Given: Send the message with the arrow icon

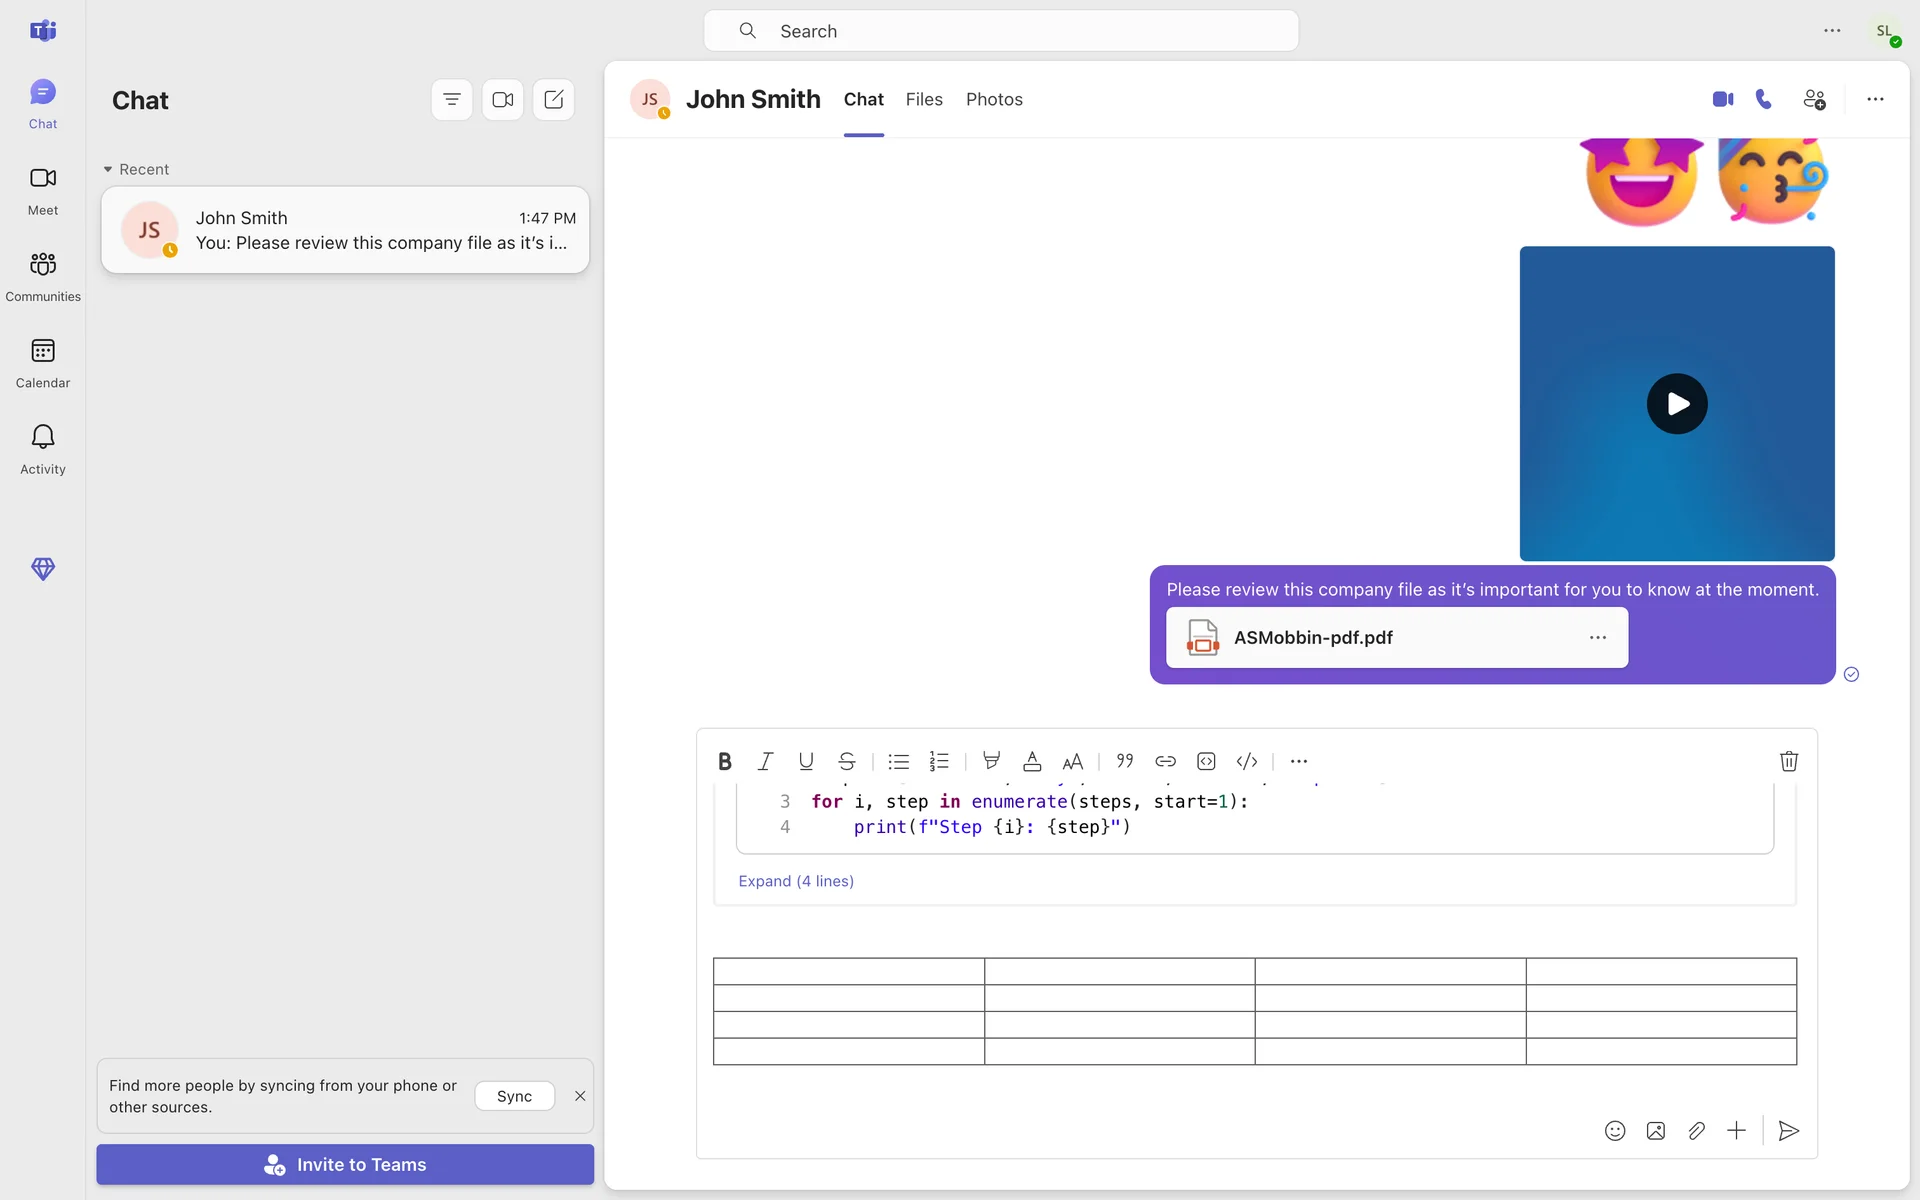Looking at the screenshot, I should 1789,1131.
